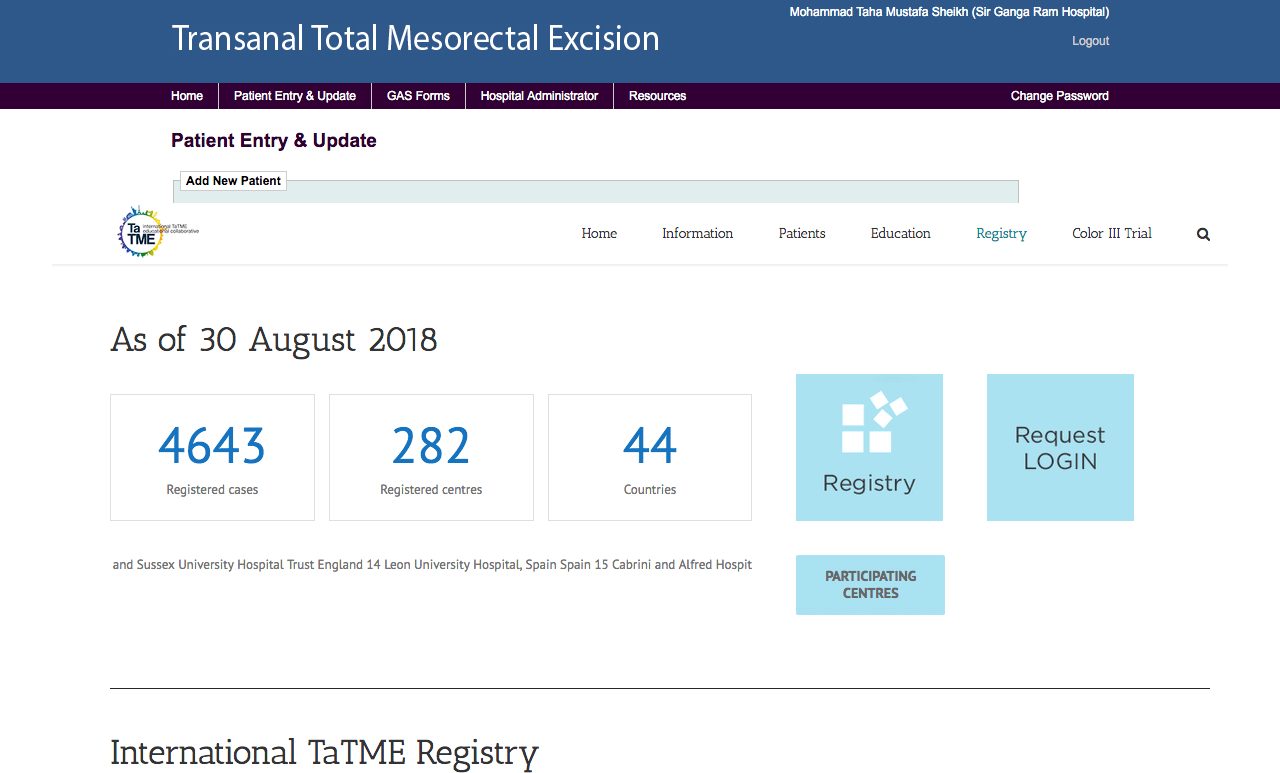Go to Home in the TaTME navigation
The width and height of the screenshot is (1280, 773).
(599, 233)
